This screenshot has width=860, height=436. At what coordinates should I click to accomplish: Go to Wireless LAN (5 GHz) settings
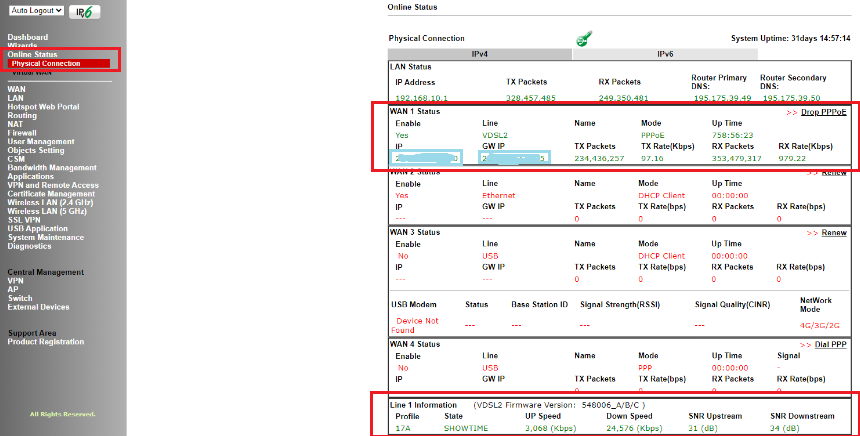point(49,211)
